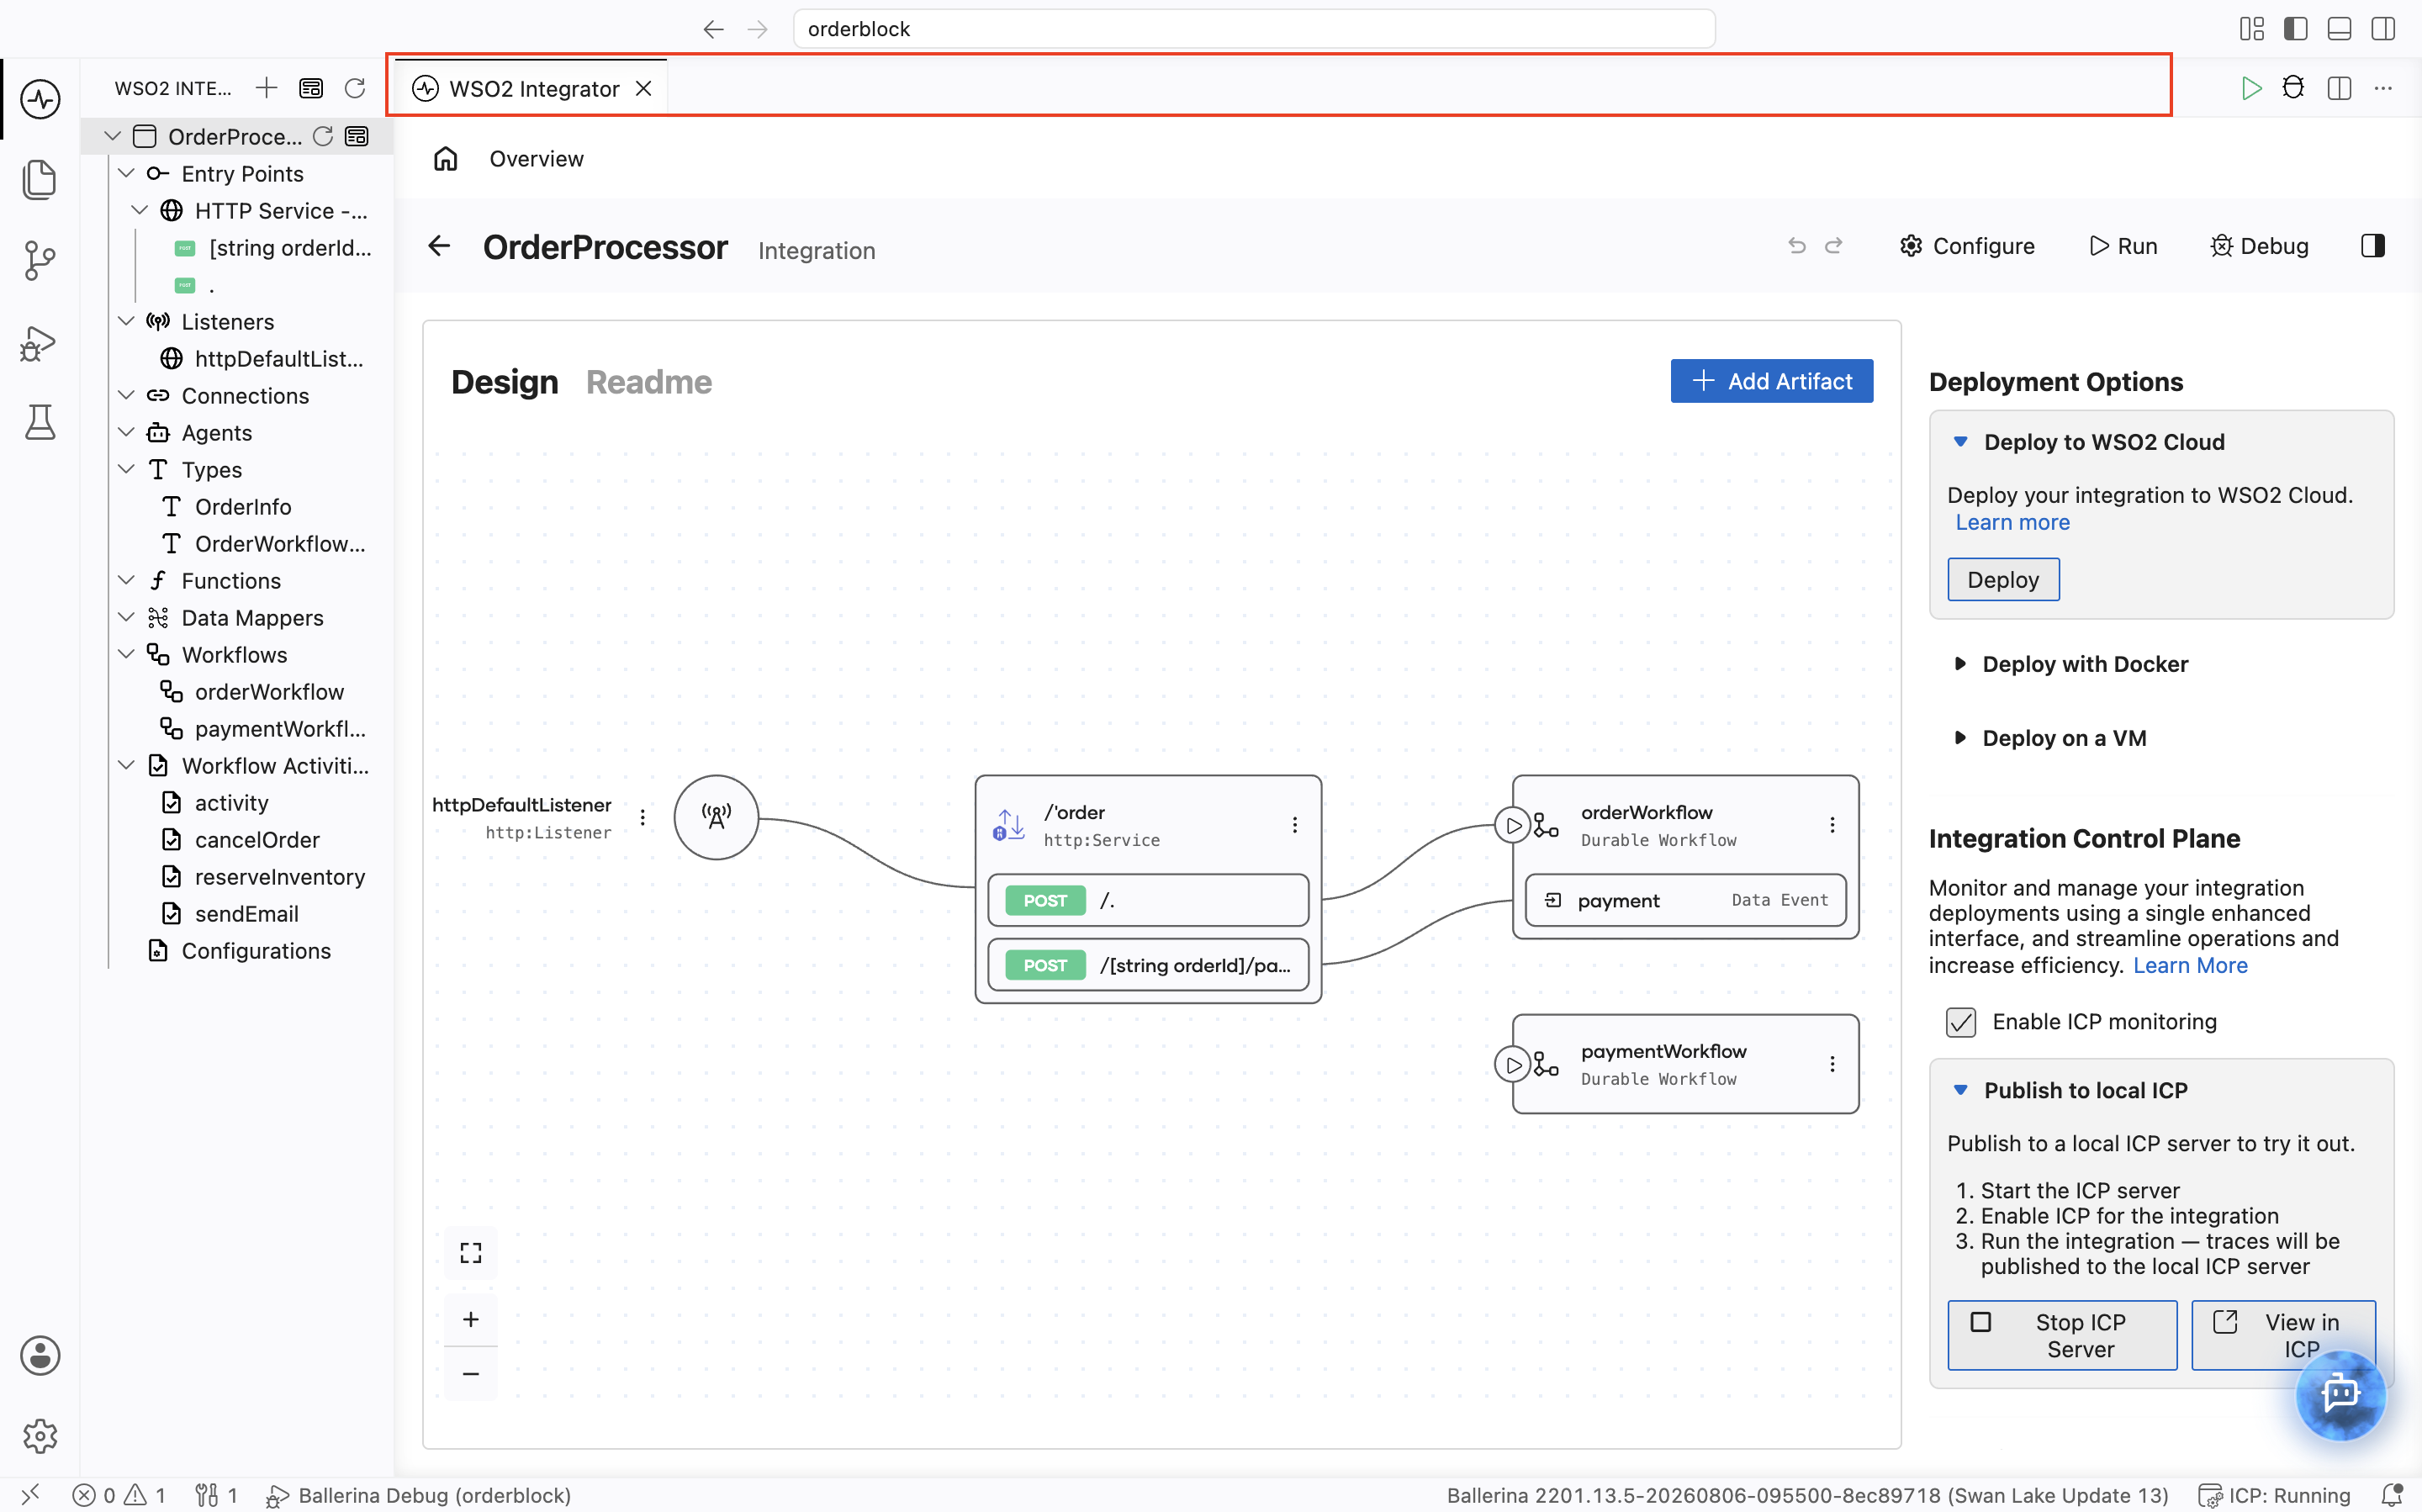Open the WSO2 Integrator activity bar icon
The height and width of the screenshot is (1512, 2422).
pyautogui.click(x=40, y=99)
